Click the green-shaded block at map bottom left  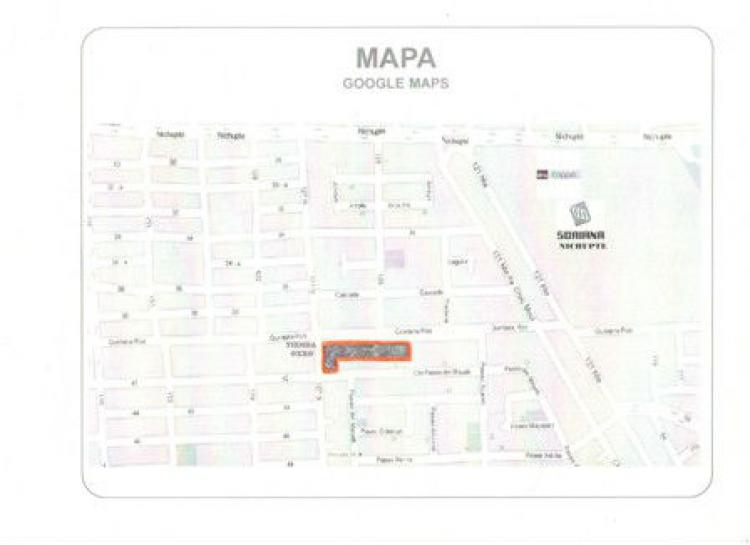point(186,455)
